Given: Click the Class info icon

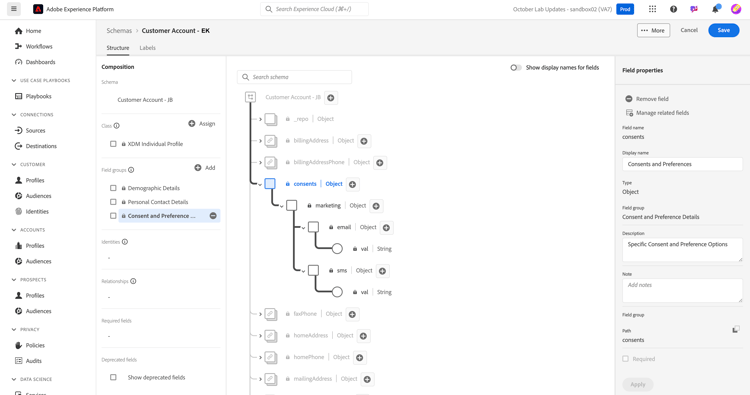Looking at the screenshot, I should point(116,126).
